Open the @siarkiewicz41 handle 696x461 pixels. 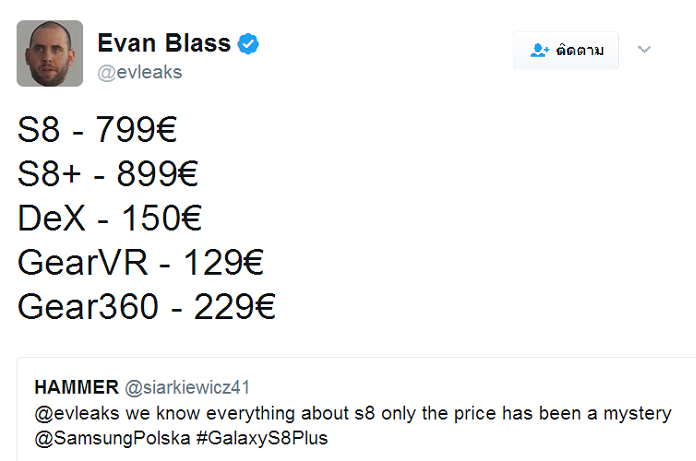[187, 387]
